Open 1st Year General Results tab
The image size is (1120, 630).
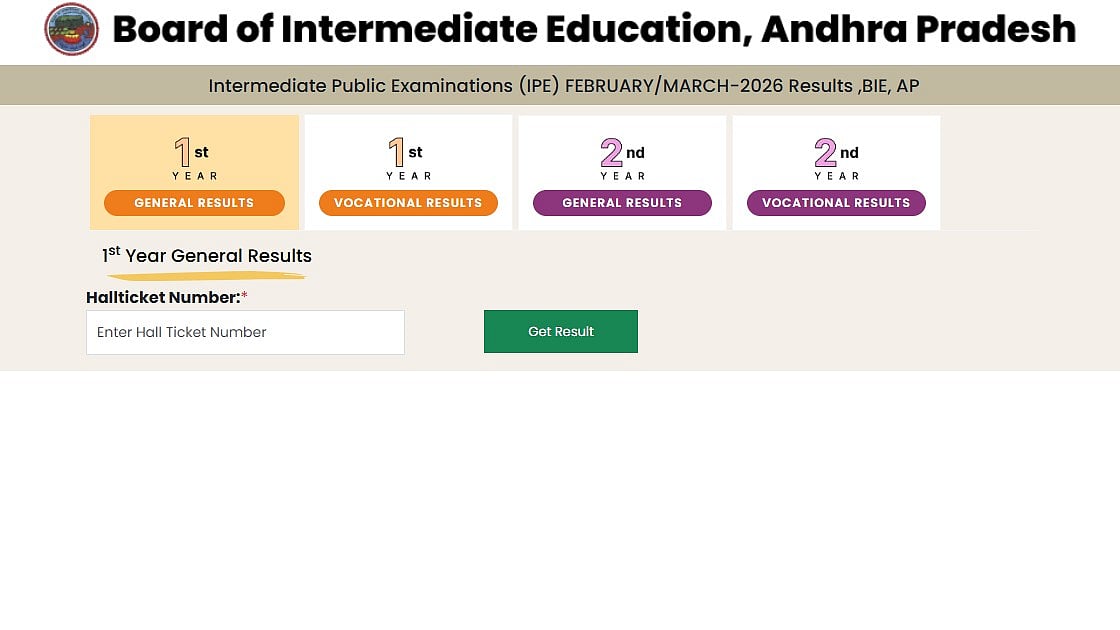[x=194, y=203]
